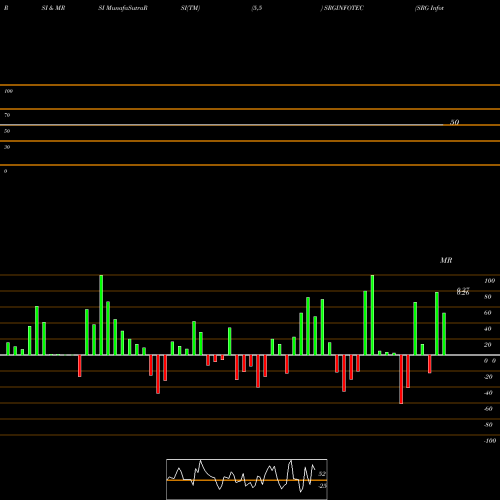Click the first green bar in the MR histogram

coord(8,349)
